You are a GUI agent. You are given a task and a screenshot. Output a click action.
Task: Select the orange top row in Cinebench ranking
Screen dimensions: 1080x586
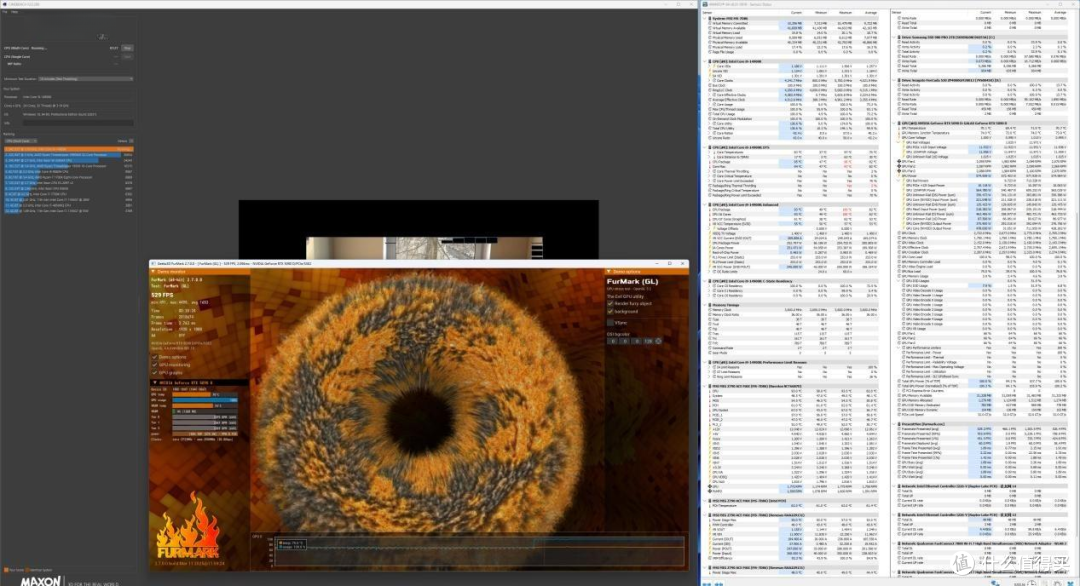(x=69, y=149)
